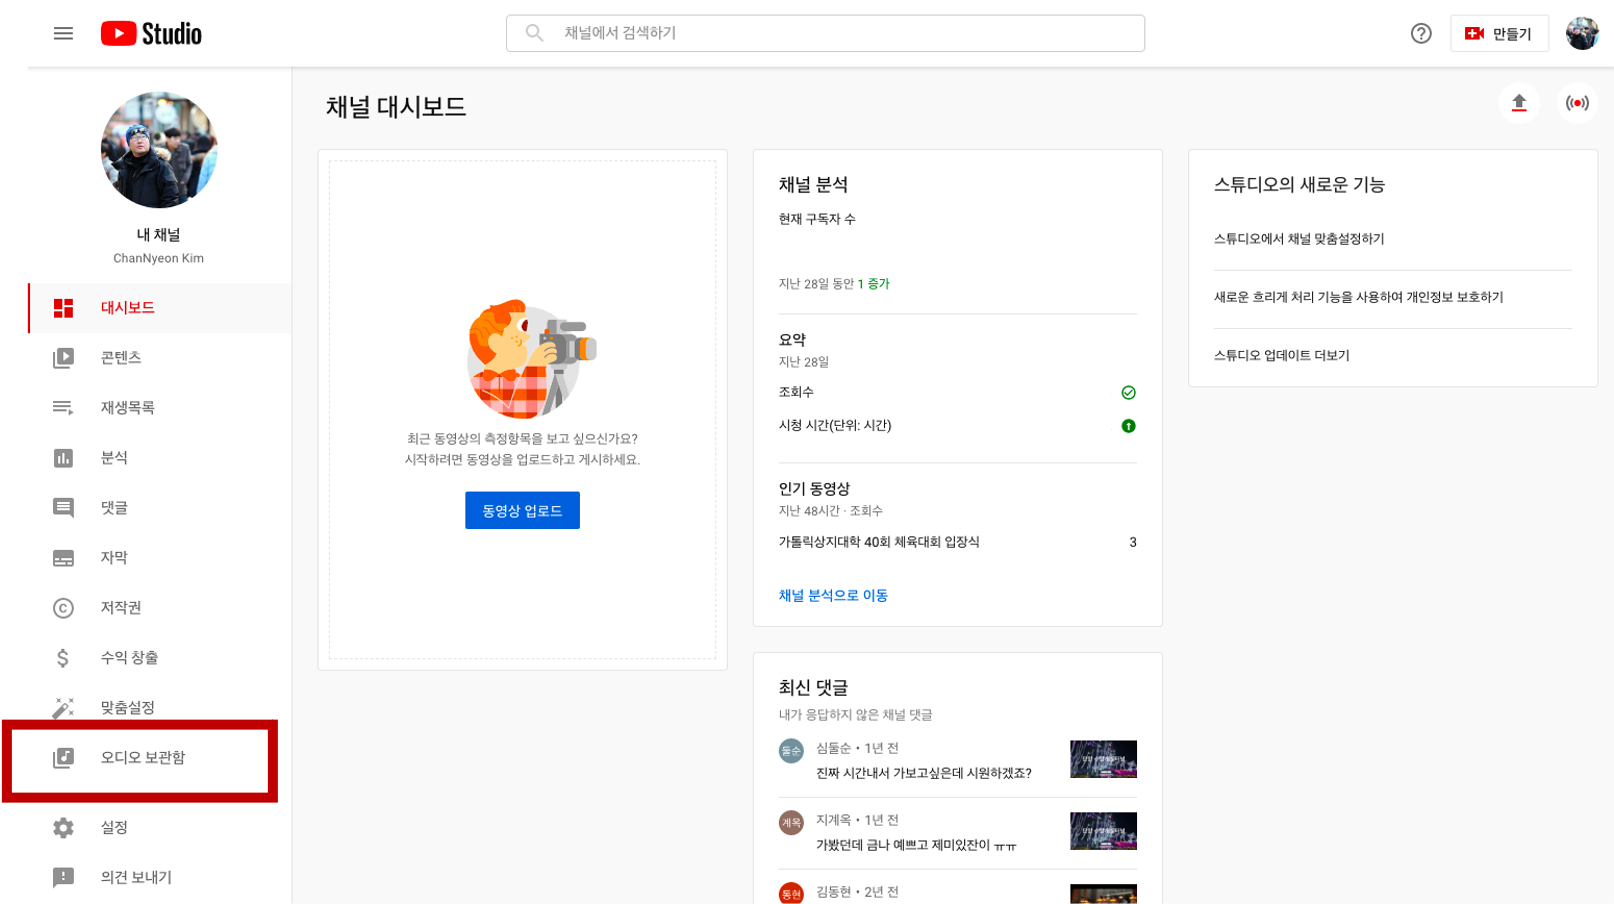Image resolution: width=1614 pixels, height=904 pixels.
Task: Click the 저작권 copyright icon
Action: (63, 608)
